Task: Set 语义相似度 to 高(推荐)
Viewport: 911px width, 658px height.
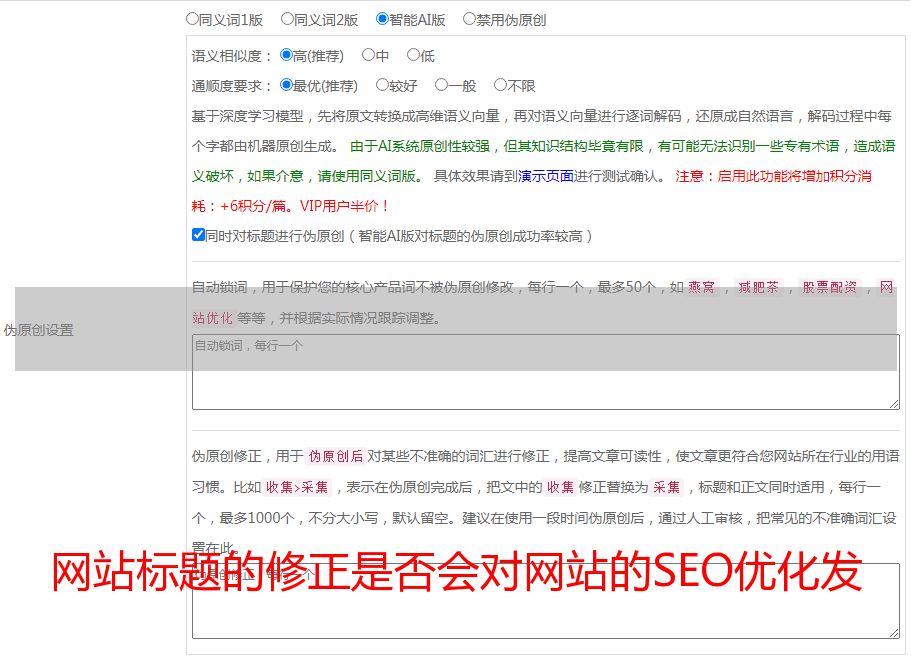Action: point(286,55)
